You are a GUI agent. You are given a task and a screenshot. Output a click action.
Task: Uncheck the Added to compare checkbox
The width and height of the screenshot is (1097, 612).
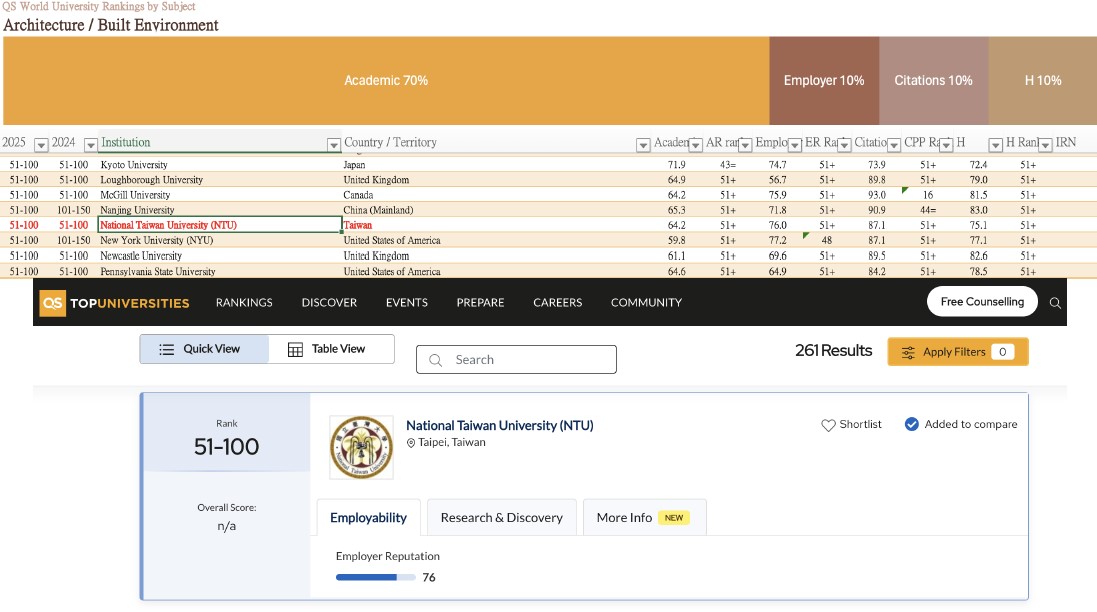tap(912, 424)
